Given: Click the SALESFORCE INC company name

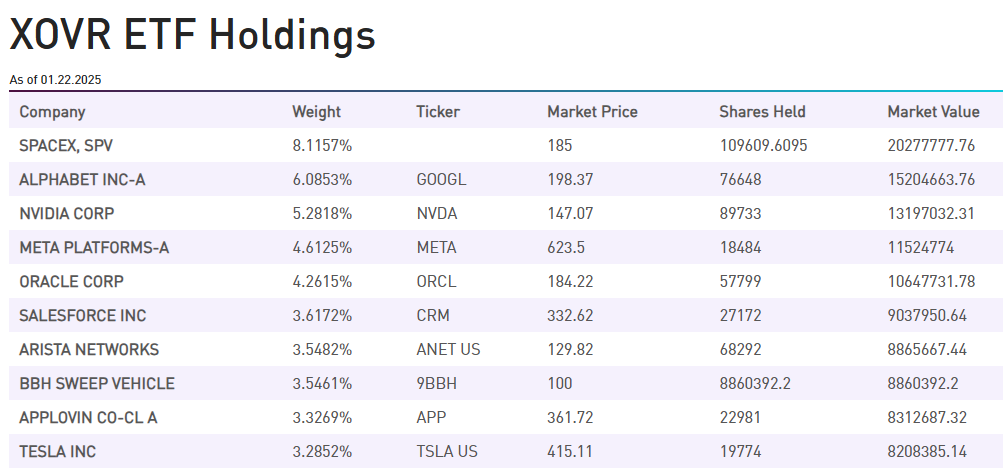Looking at the screenshot, I should coord(82,316).
